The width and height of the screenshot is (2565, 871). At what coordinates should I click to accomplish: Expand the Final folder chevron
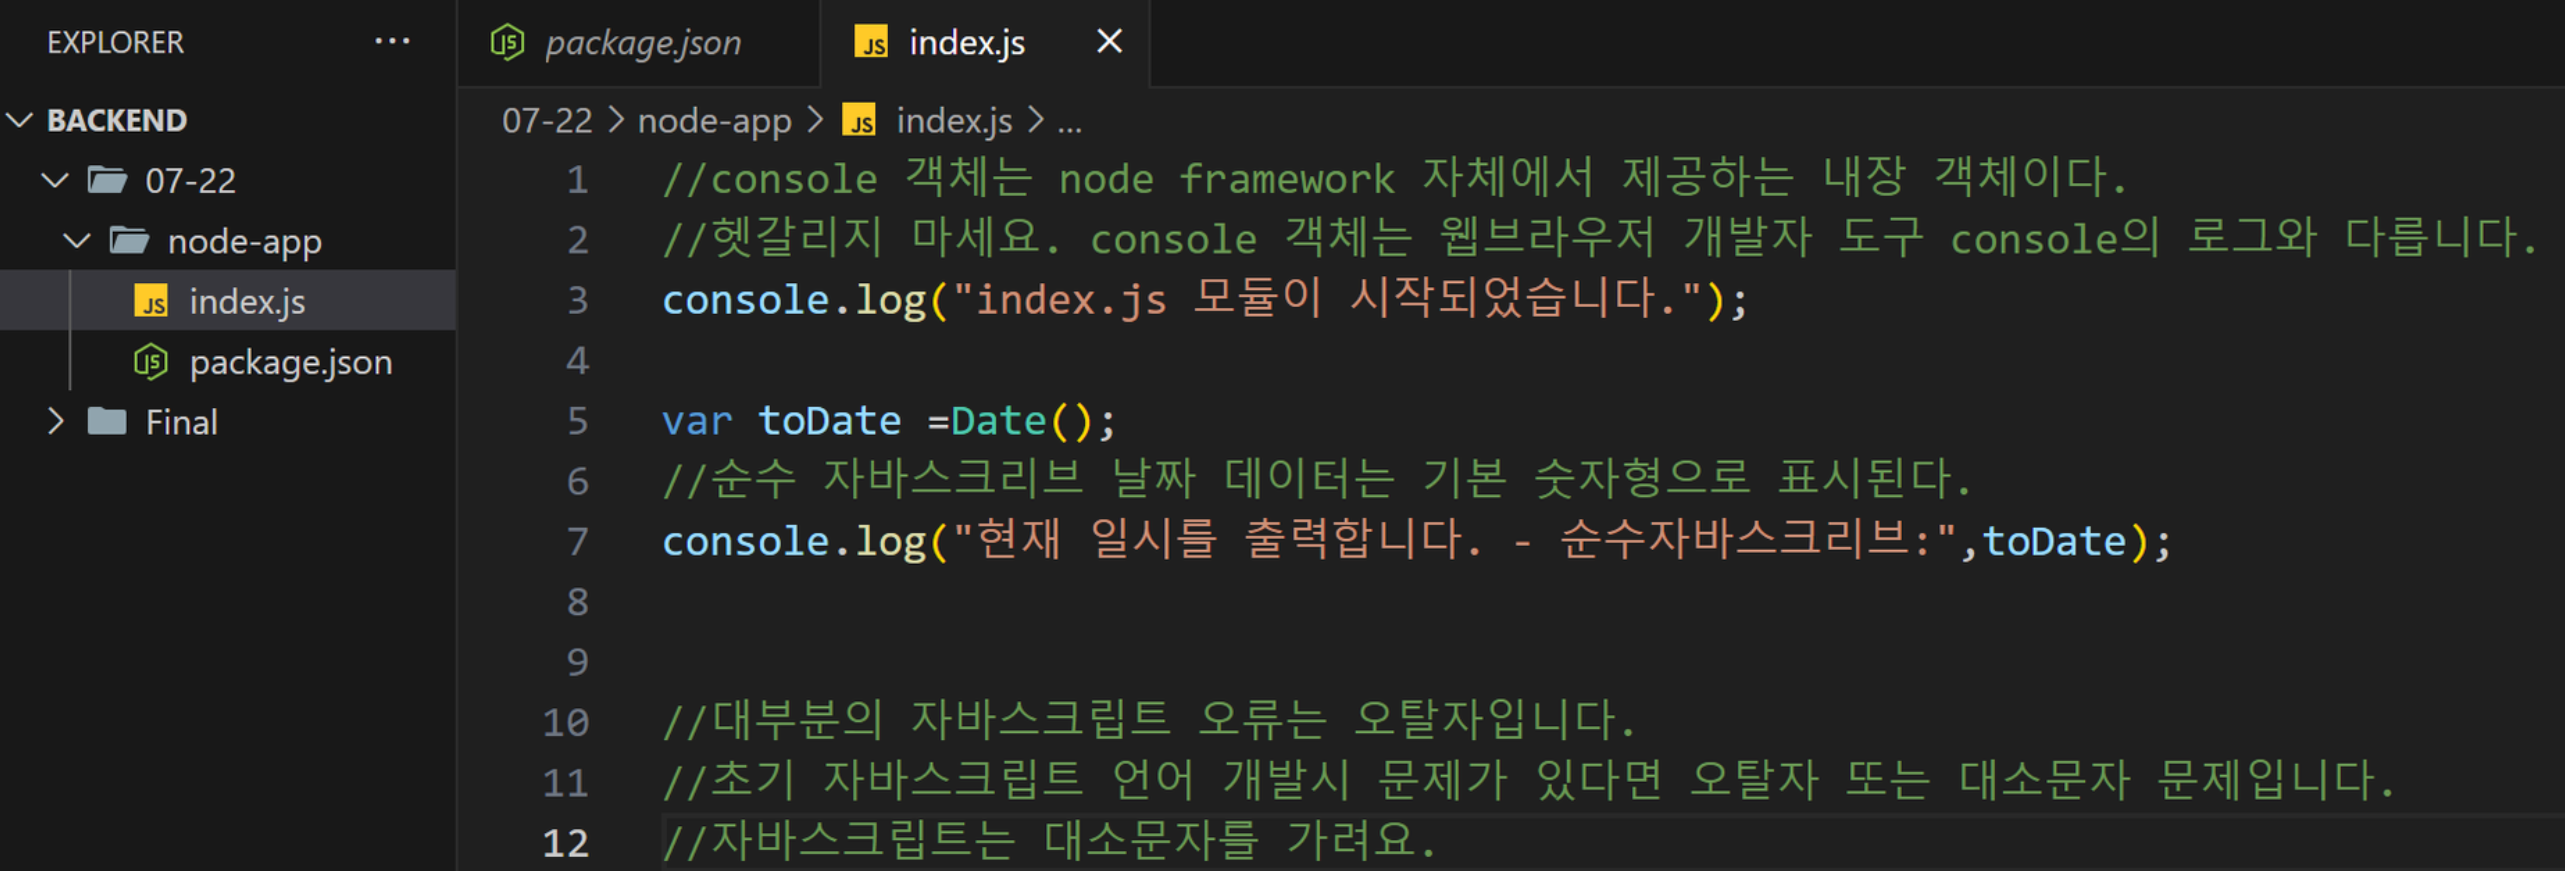[x=55, y=422]
